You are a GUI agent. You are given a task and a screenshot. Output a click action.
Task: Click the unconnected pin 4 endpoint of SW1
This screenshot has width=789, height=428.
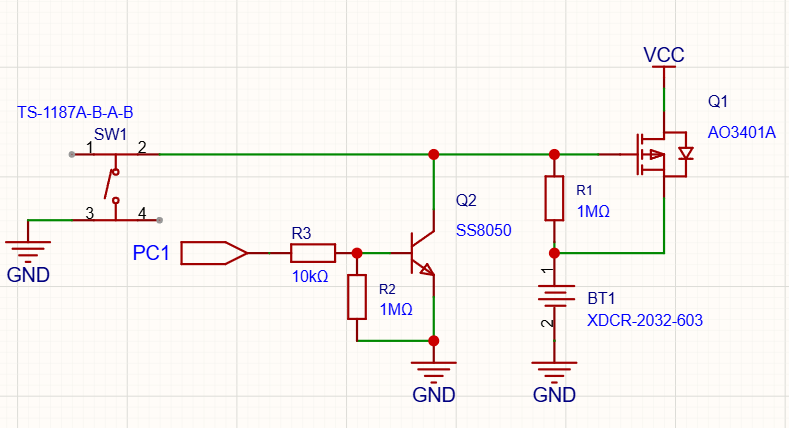(160, 220)
